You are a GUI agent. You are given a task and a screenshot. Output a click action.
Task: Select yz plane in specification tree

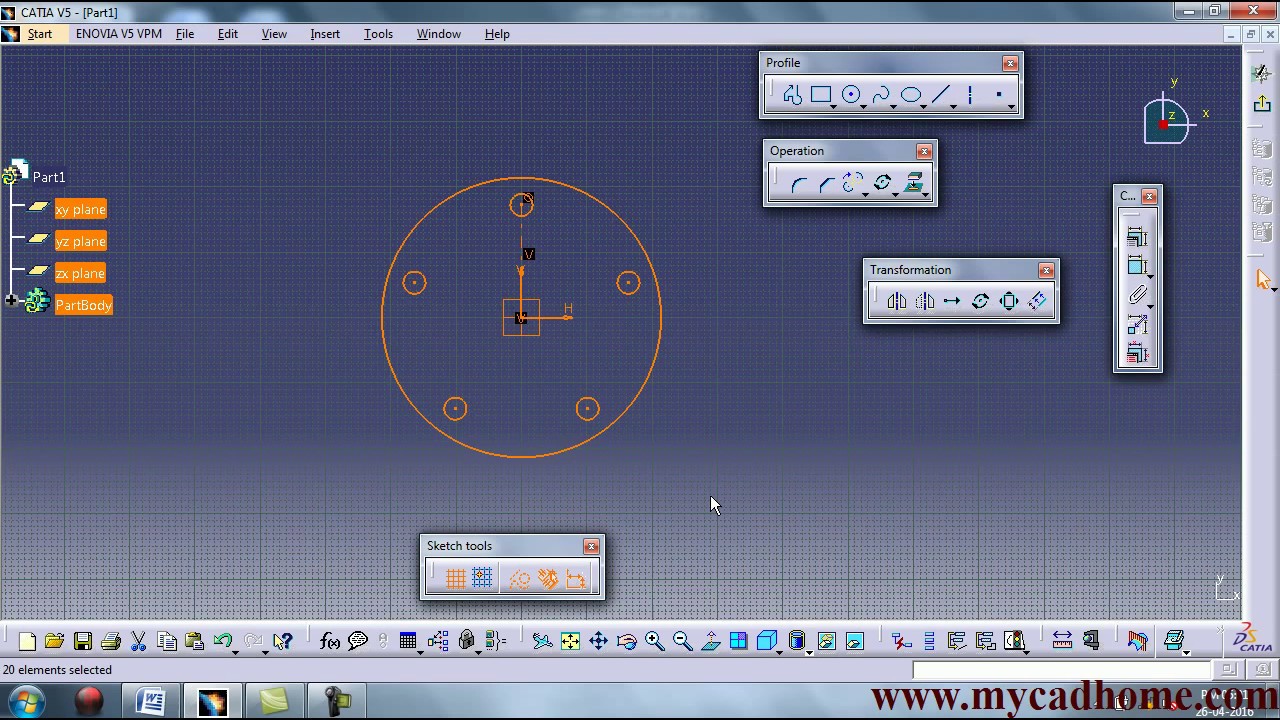(81, 242)
